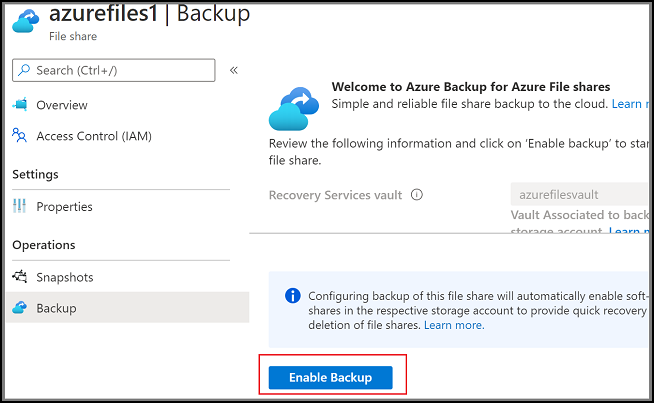Follow Learn link under vault description

click(628, 231)
